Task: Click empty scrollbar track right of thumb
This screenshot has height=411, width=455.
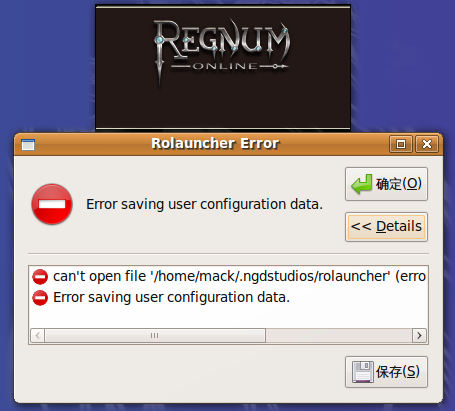Action: pos(339,335)
